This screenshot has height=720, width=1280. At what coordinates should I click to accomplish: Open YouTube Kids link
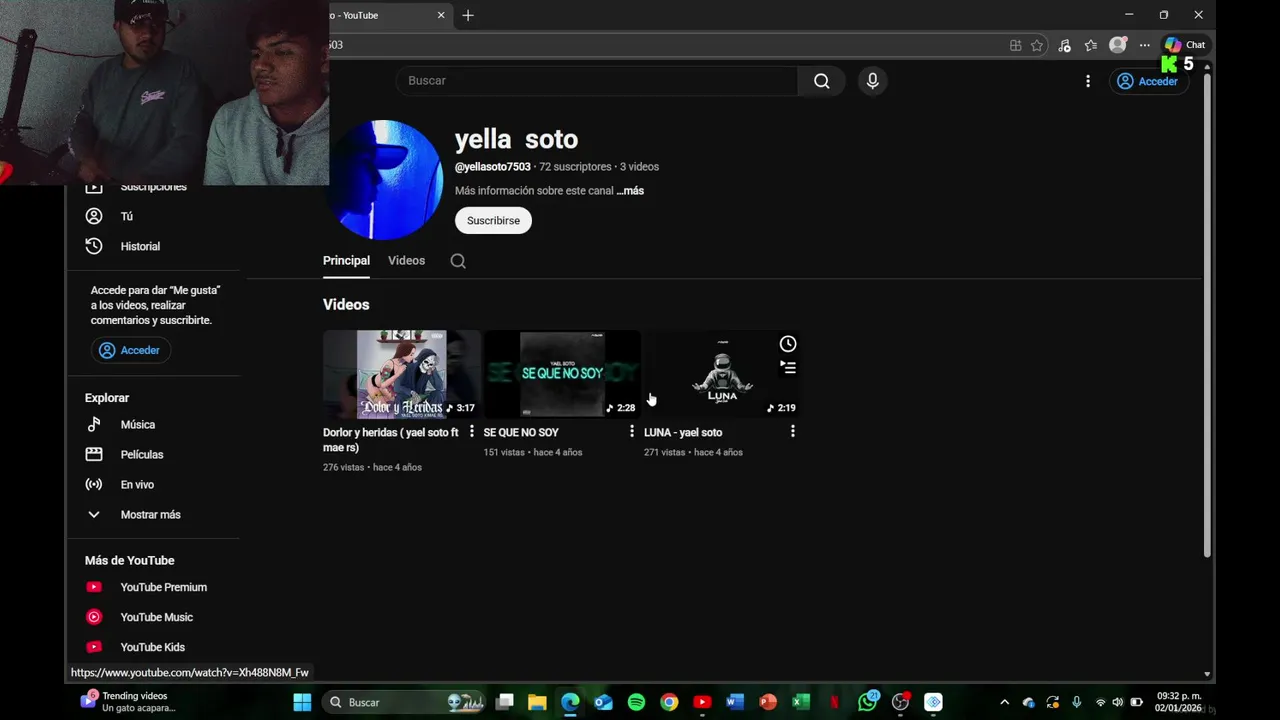[153, 647]
